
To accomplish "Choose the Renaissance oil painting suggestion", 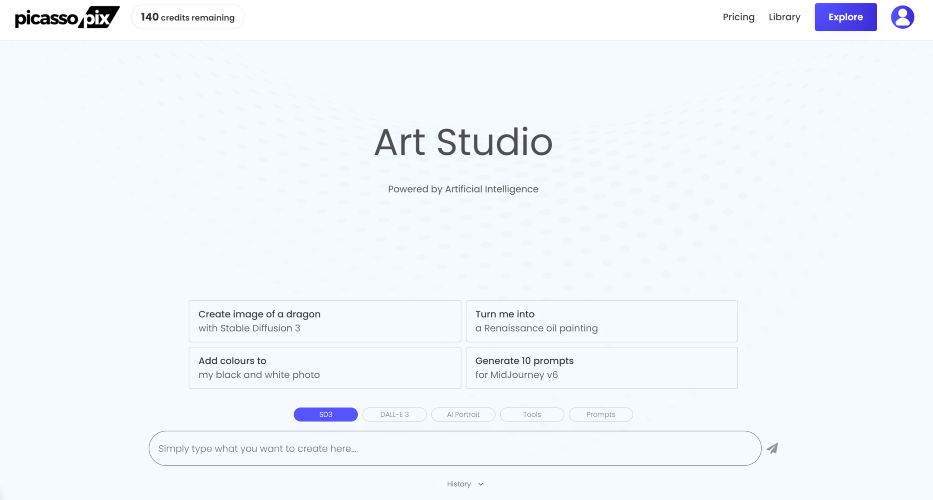I will [601, 321].
